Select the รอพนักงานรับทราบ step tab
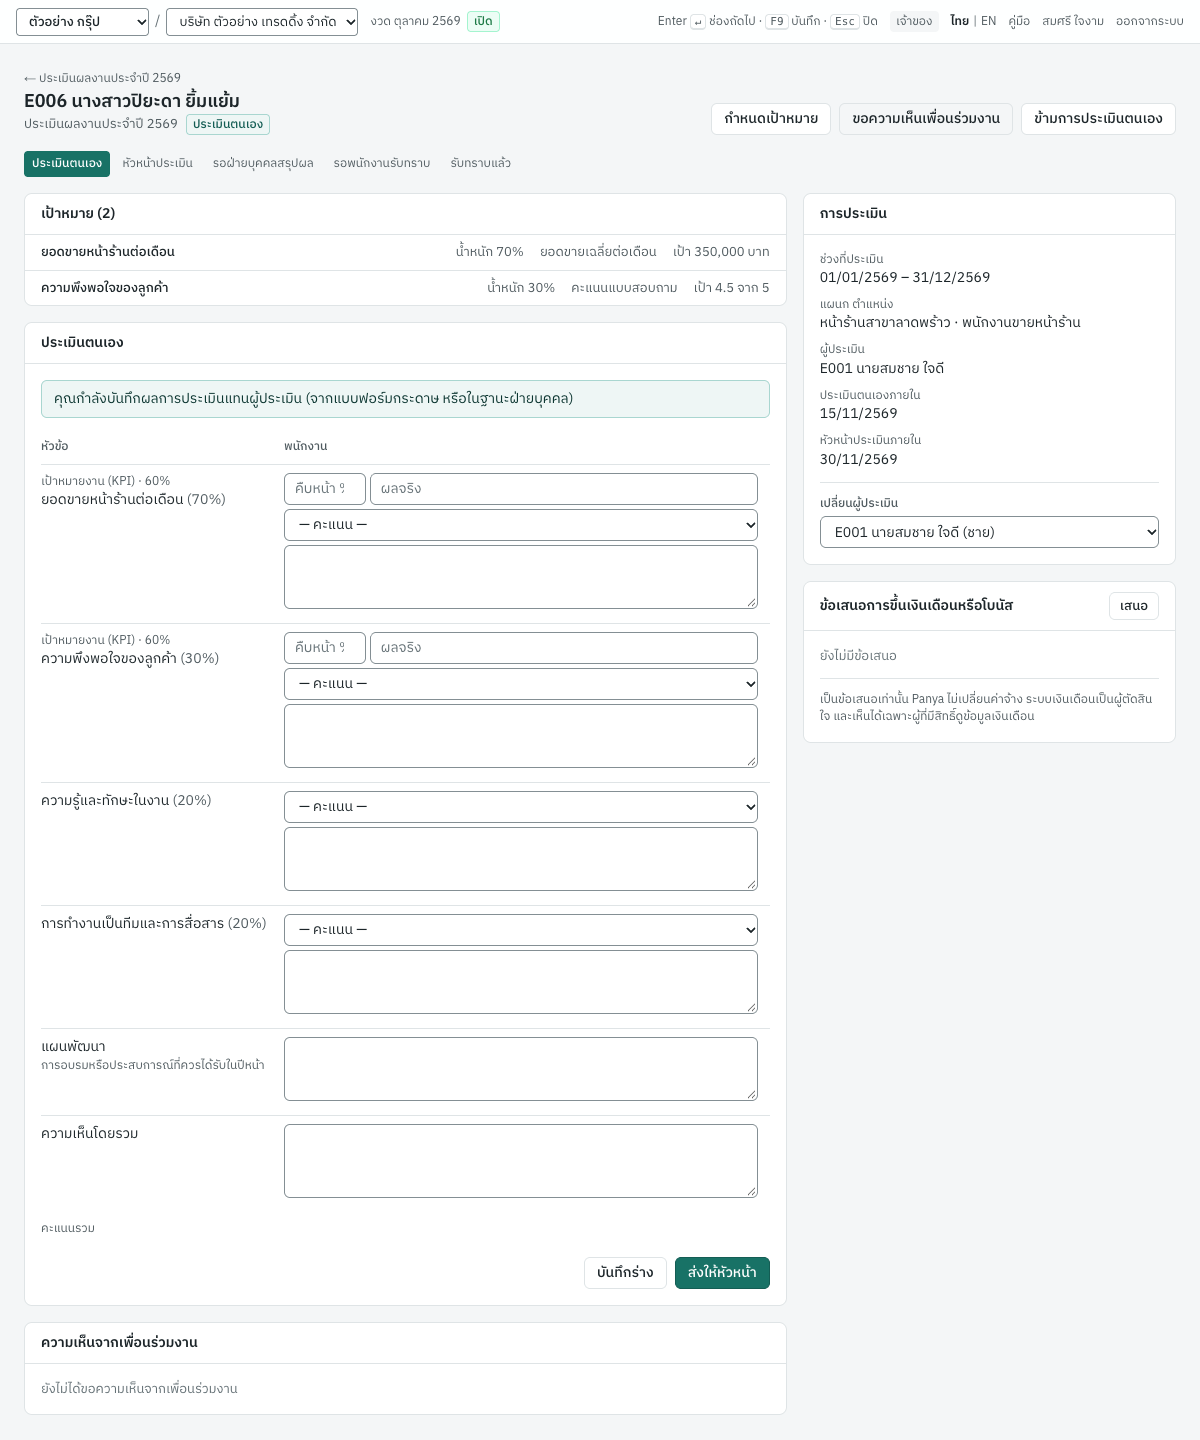 (382, 164)
